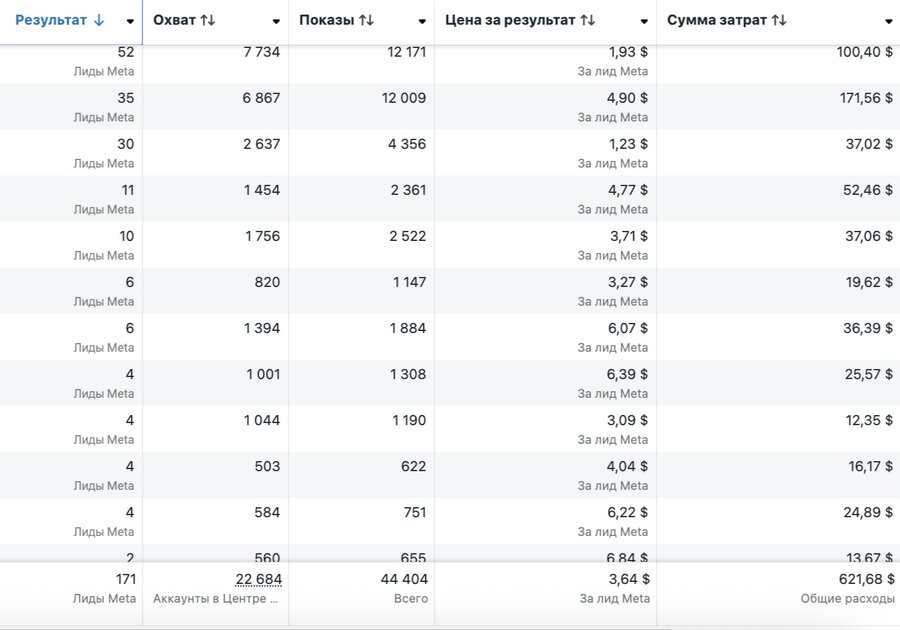The width and height of the screenshot is (900, 630).
Task: Click amount spent 19,62 $
Action: coord(870,282)
